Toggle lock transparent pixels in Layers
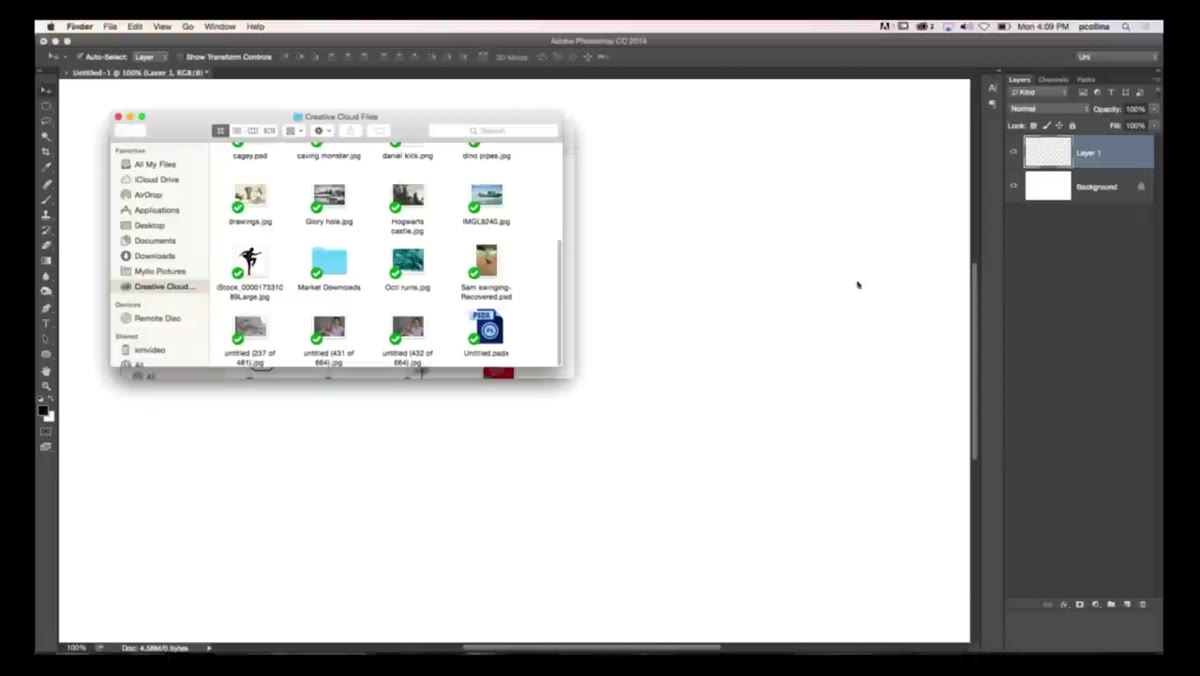 click(1034, 126)
